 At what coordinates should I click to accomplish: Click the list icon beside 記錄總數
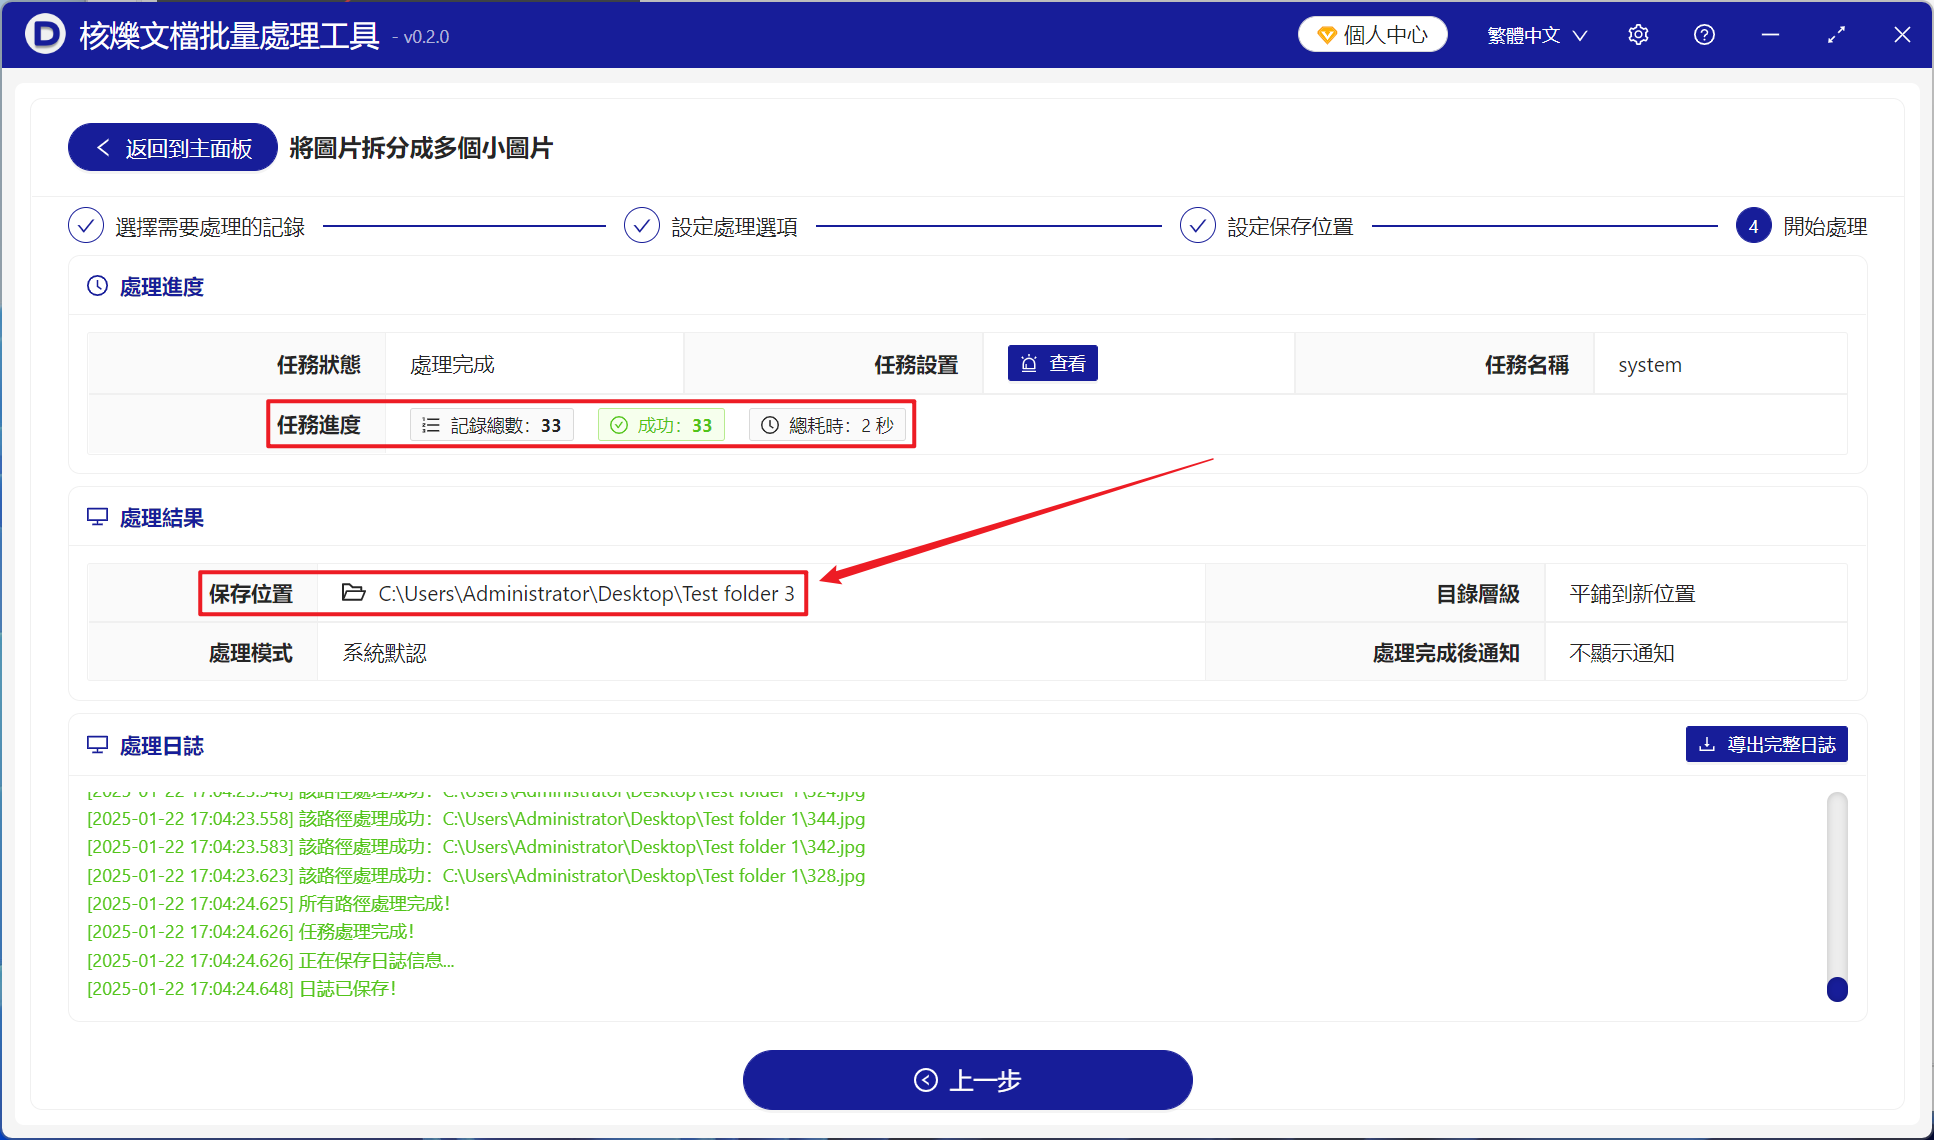click(x=431, y=425)
